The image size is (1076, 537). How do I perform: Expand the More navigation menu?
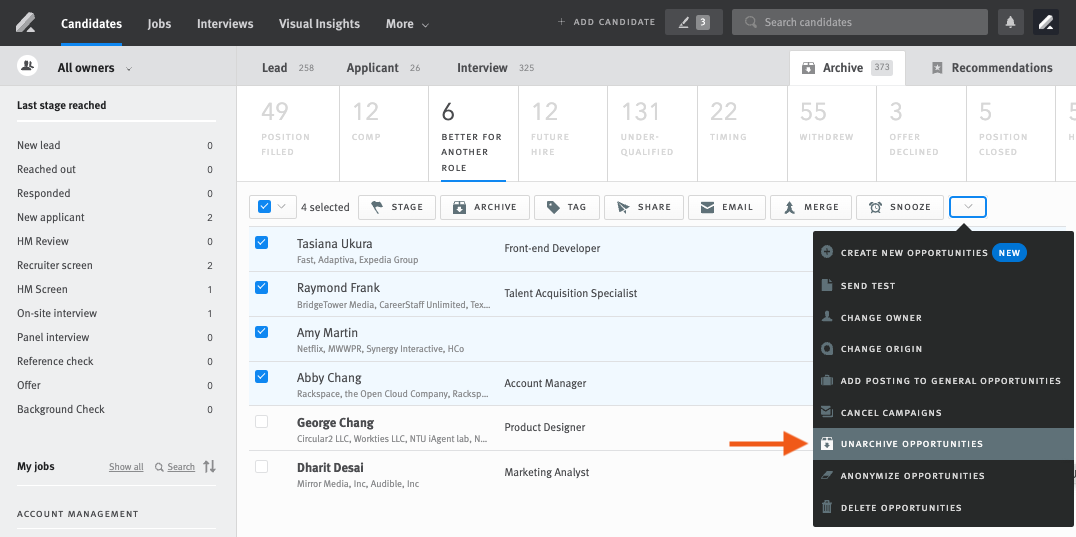[408, 24]
